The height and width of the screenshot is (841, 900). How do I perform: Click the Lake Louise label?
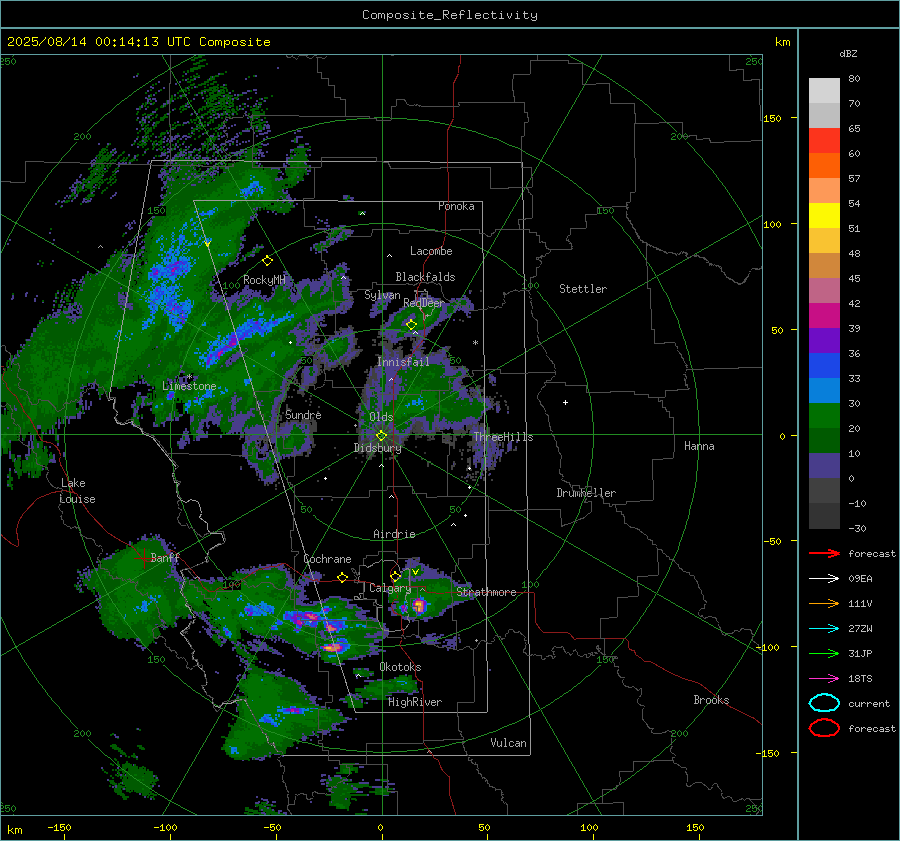tap(77, 491)
